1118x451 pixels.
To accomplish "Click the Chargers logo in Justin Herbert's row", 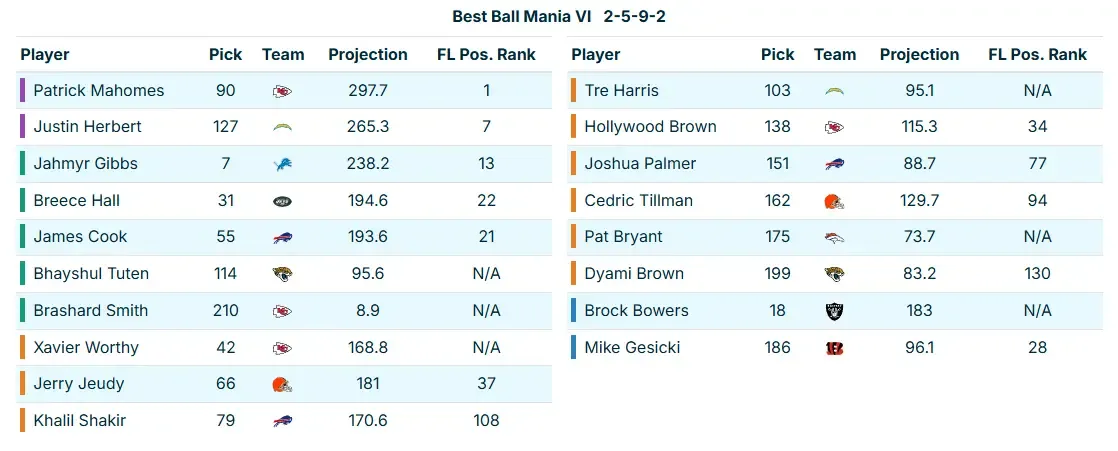I will (x=283, y=127).
